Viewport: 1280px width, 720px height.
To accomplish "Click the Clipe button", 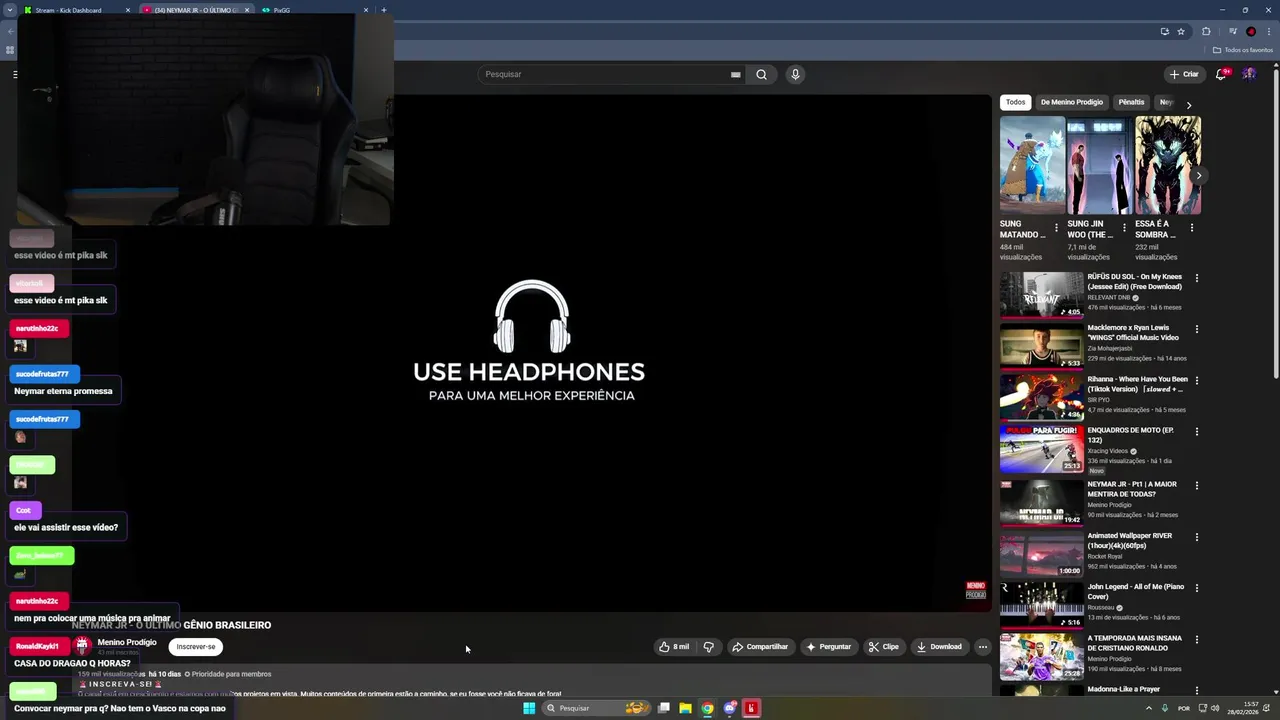I will (x=883, y=647).
